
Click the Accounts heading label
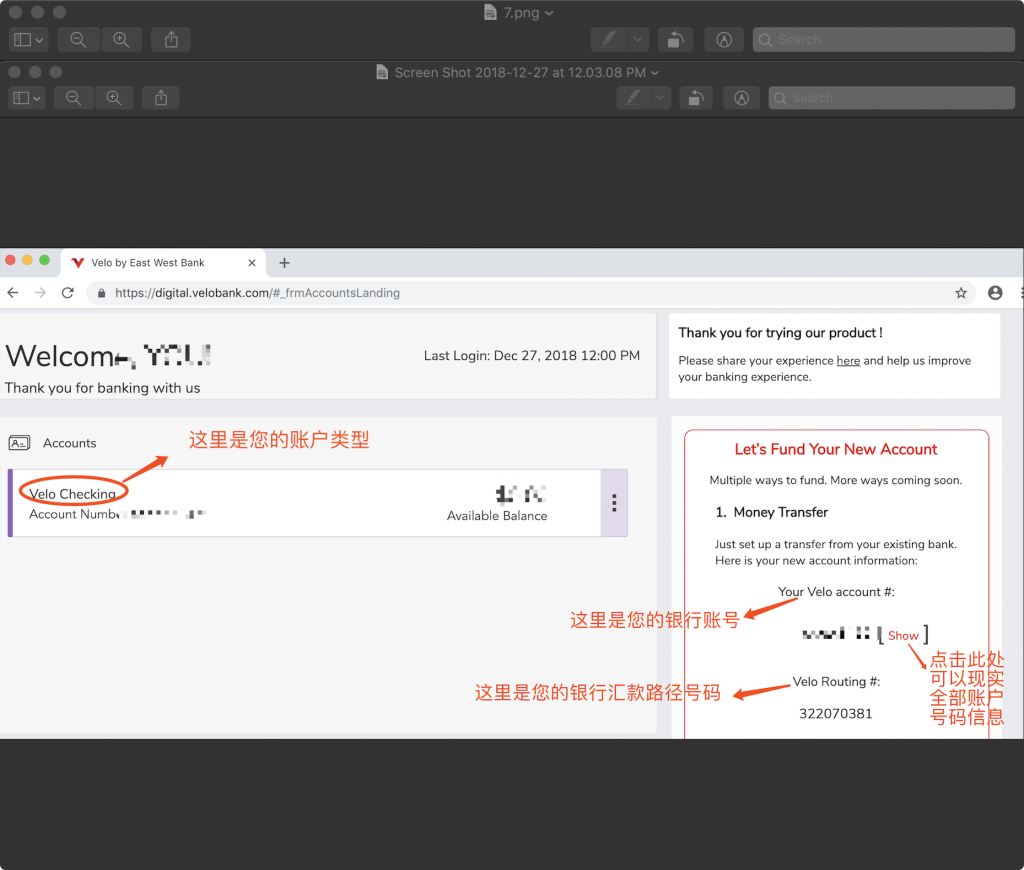click(70, 443)
